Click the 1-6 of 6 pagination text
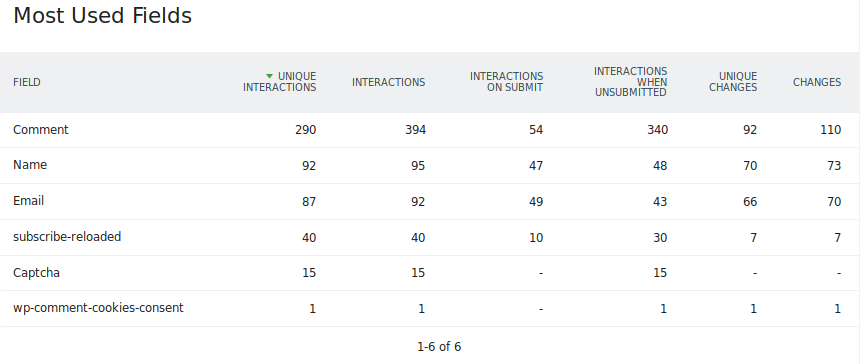Screen dimensions: 860x364 pos(439,346)
